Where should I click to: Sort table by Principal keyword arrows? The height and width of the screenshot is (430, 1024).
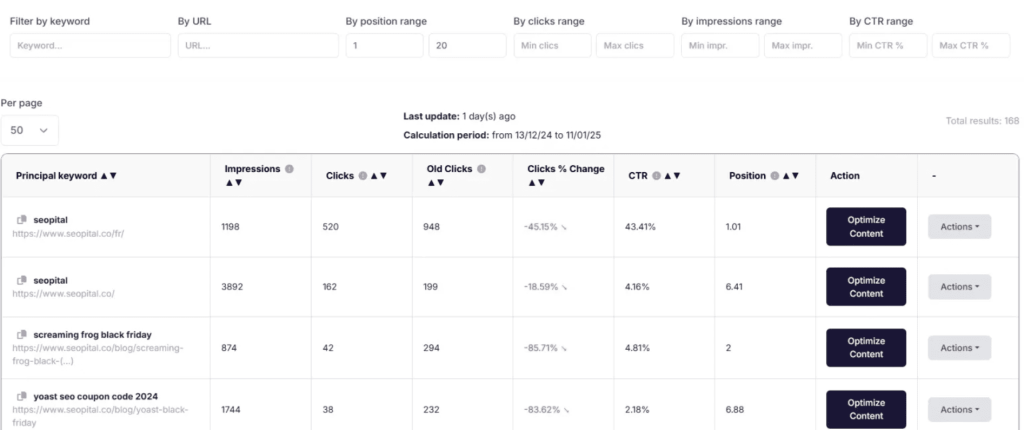[108, 176]
